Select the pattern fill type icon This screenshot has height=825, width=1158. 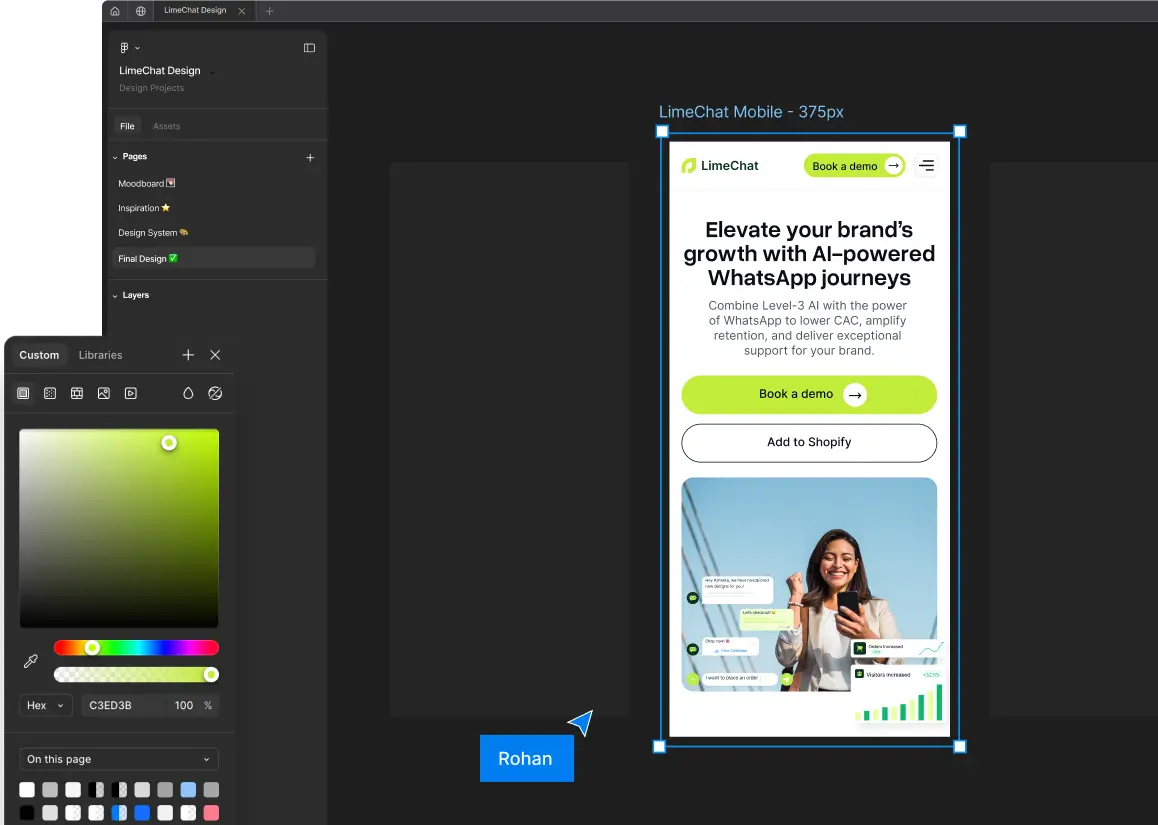click(x=77, y=393)
